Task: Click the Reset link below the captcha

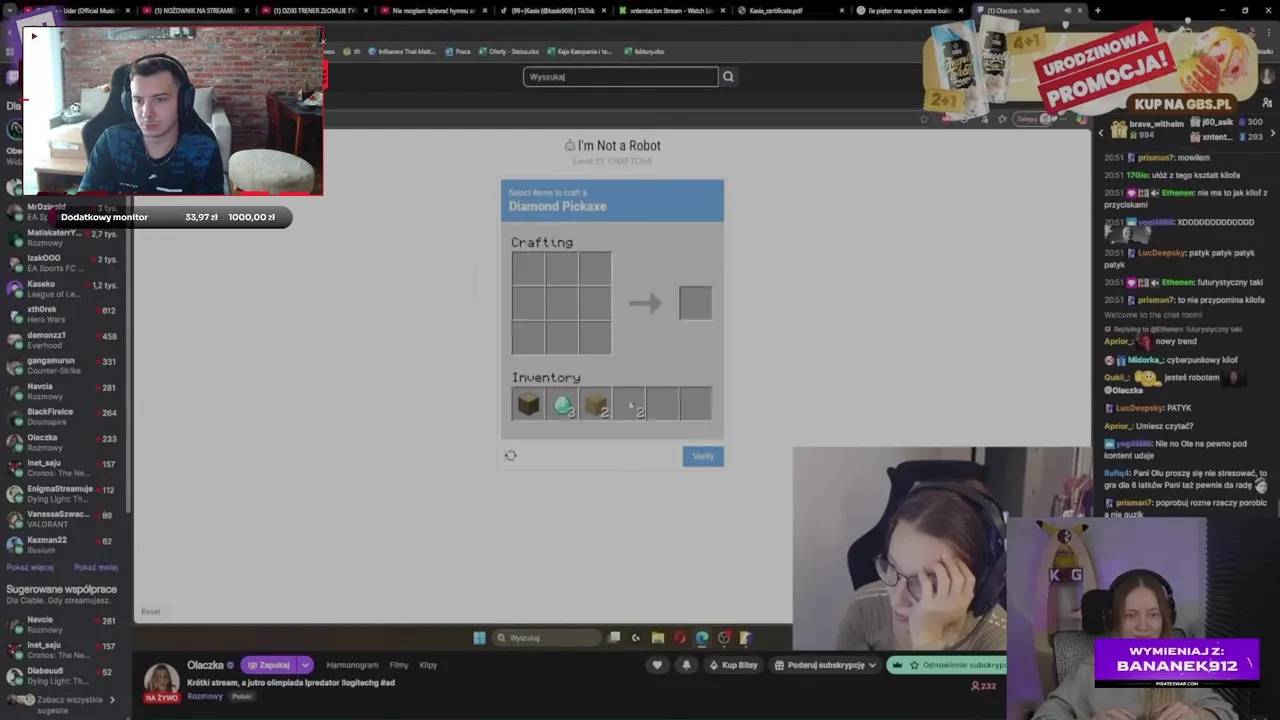Action: point(150,612)
